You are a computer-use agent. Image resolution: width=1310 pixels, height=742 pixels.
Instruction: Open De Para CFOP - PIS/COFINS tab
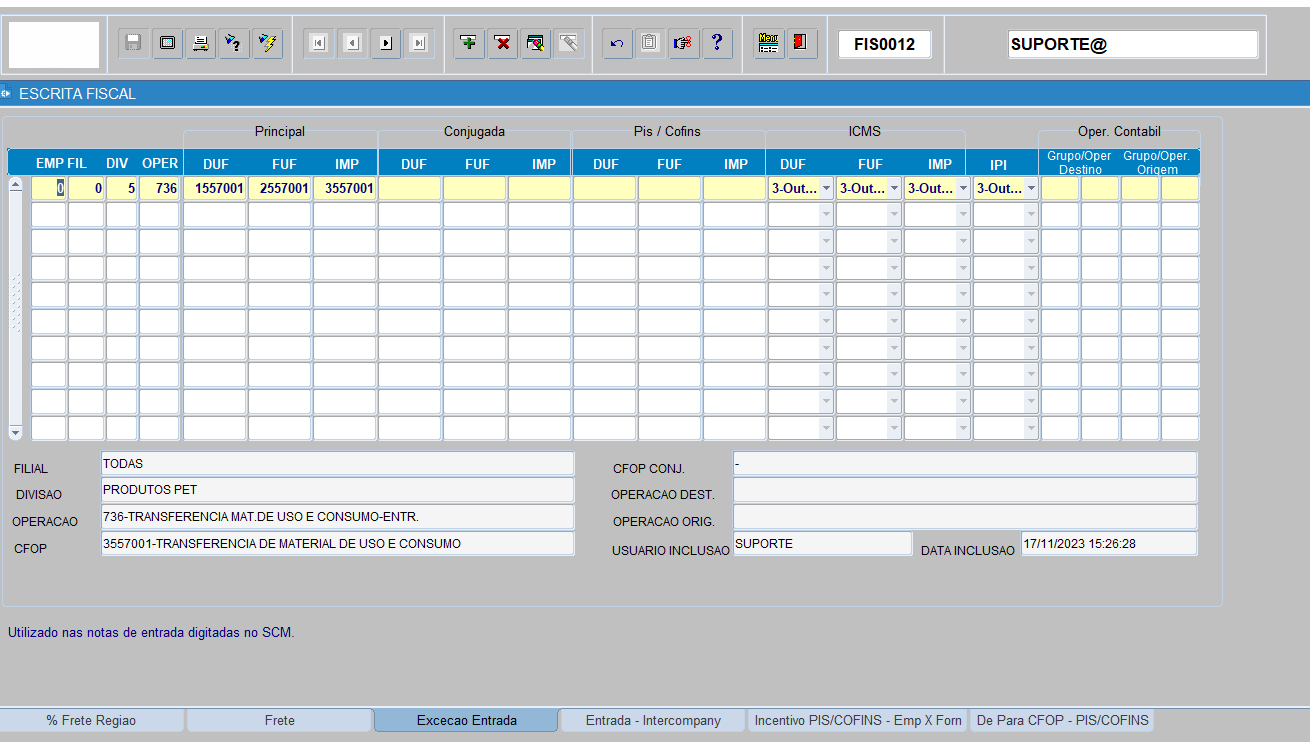pyautogui.click(x=1062, y=720)
